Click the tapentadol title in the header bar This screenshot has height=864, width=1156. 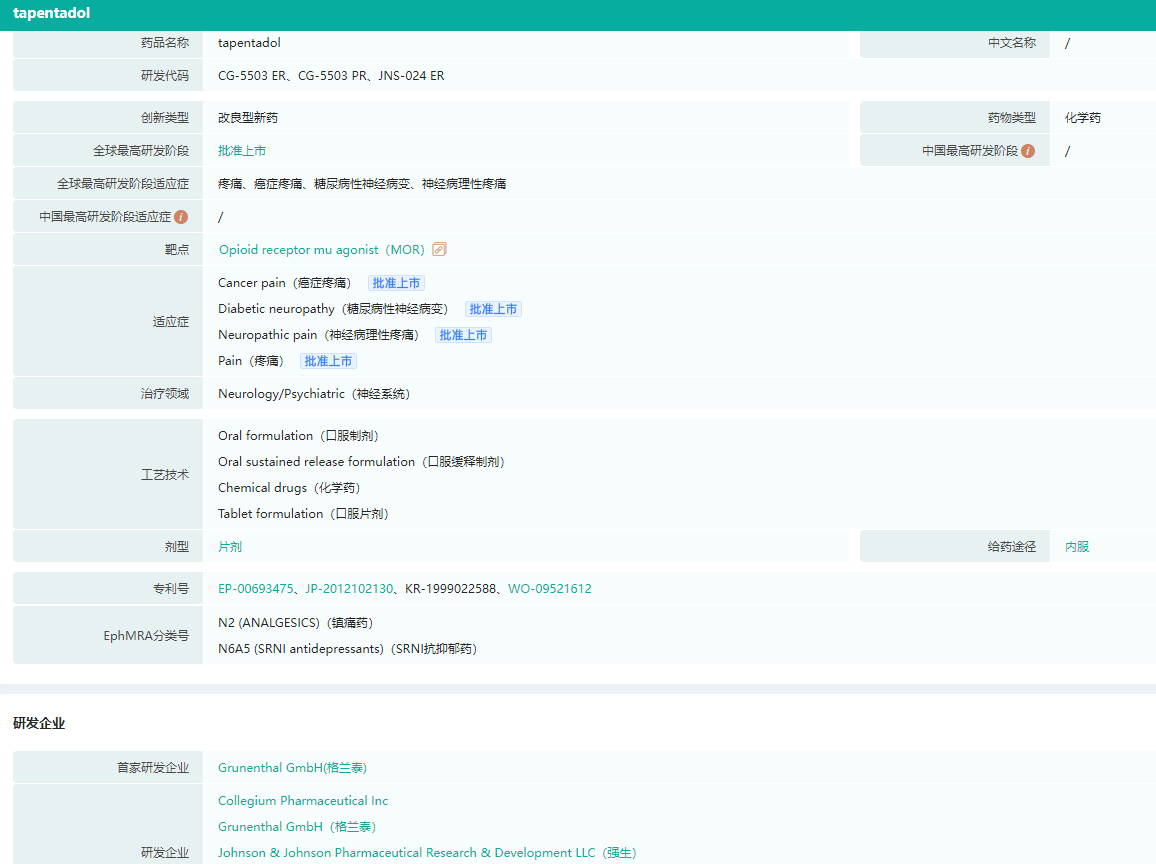click(51, 14)
